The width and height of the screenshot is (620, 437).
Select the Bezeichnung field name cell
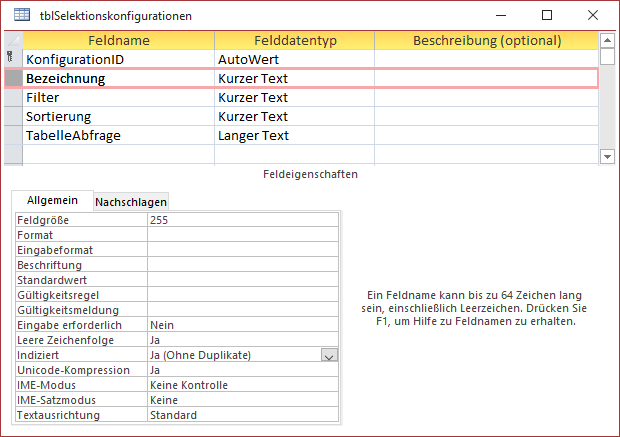tap(119, 78)
